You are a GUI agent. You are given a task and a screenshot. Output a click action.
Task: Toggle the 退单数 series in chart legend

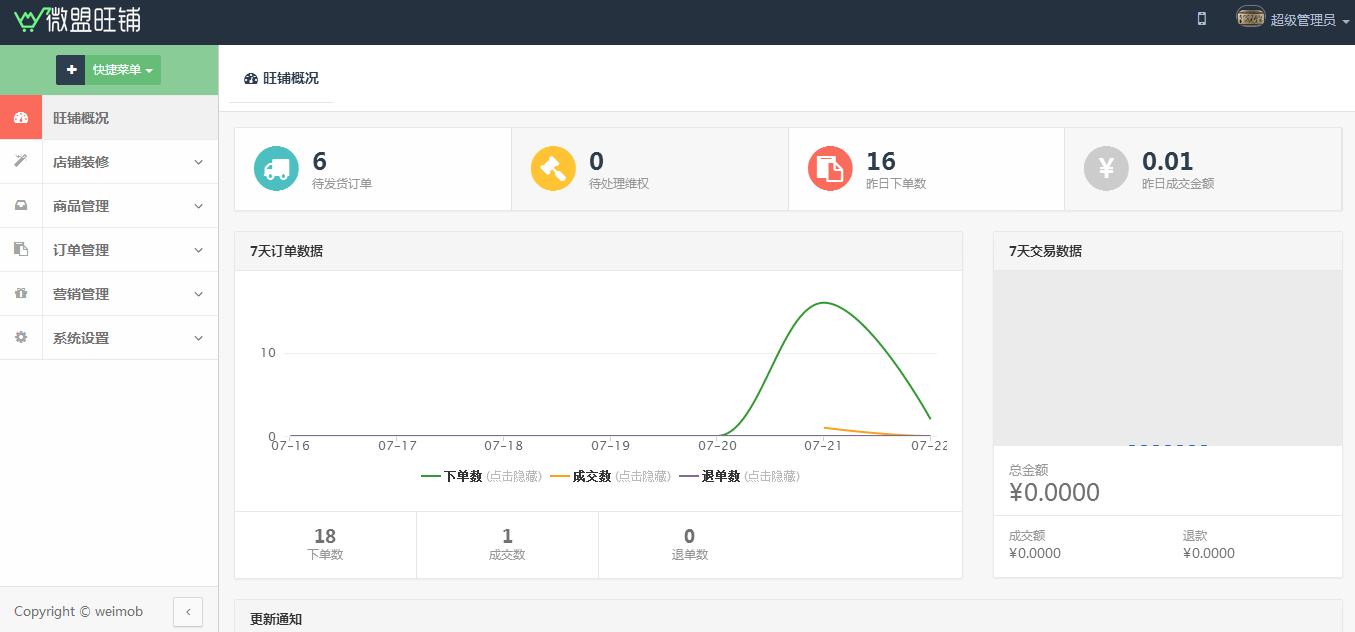(x=739, y=476)
